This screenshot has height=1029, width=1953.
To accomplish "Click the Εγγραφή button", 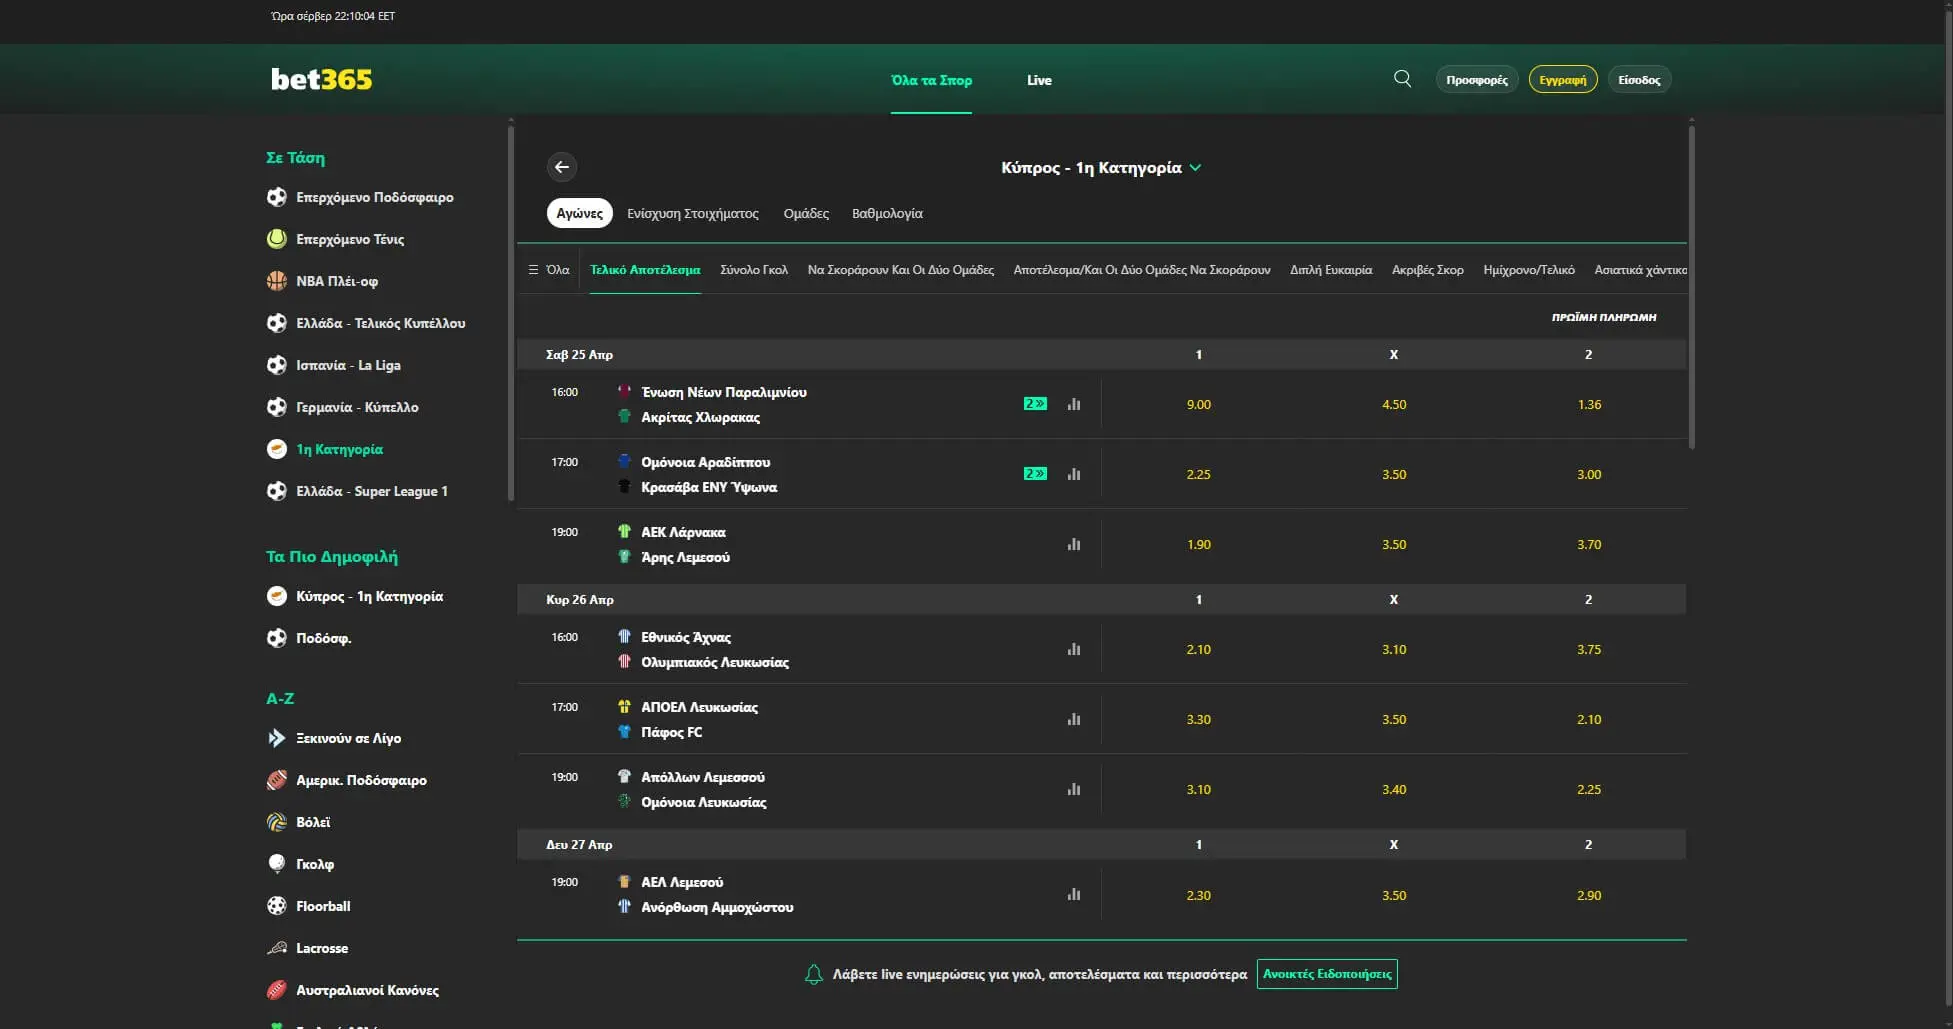I will coord(1563,79).
